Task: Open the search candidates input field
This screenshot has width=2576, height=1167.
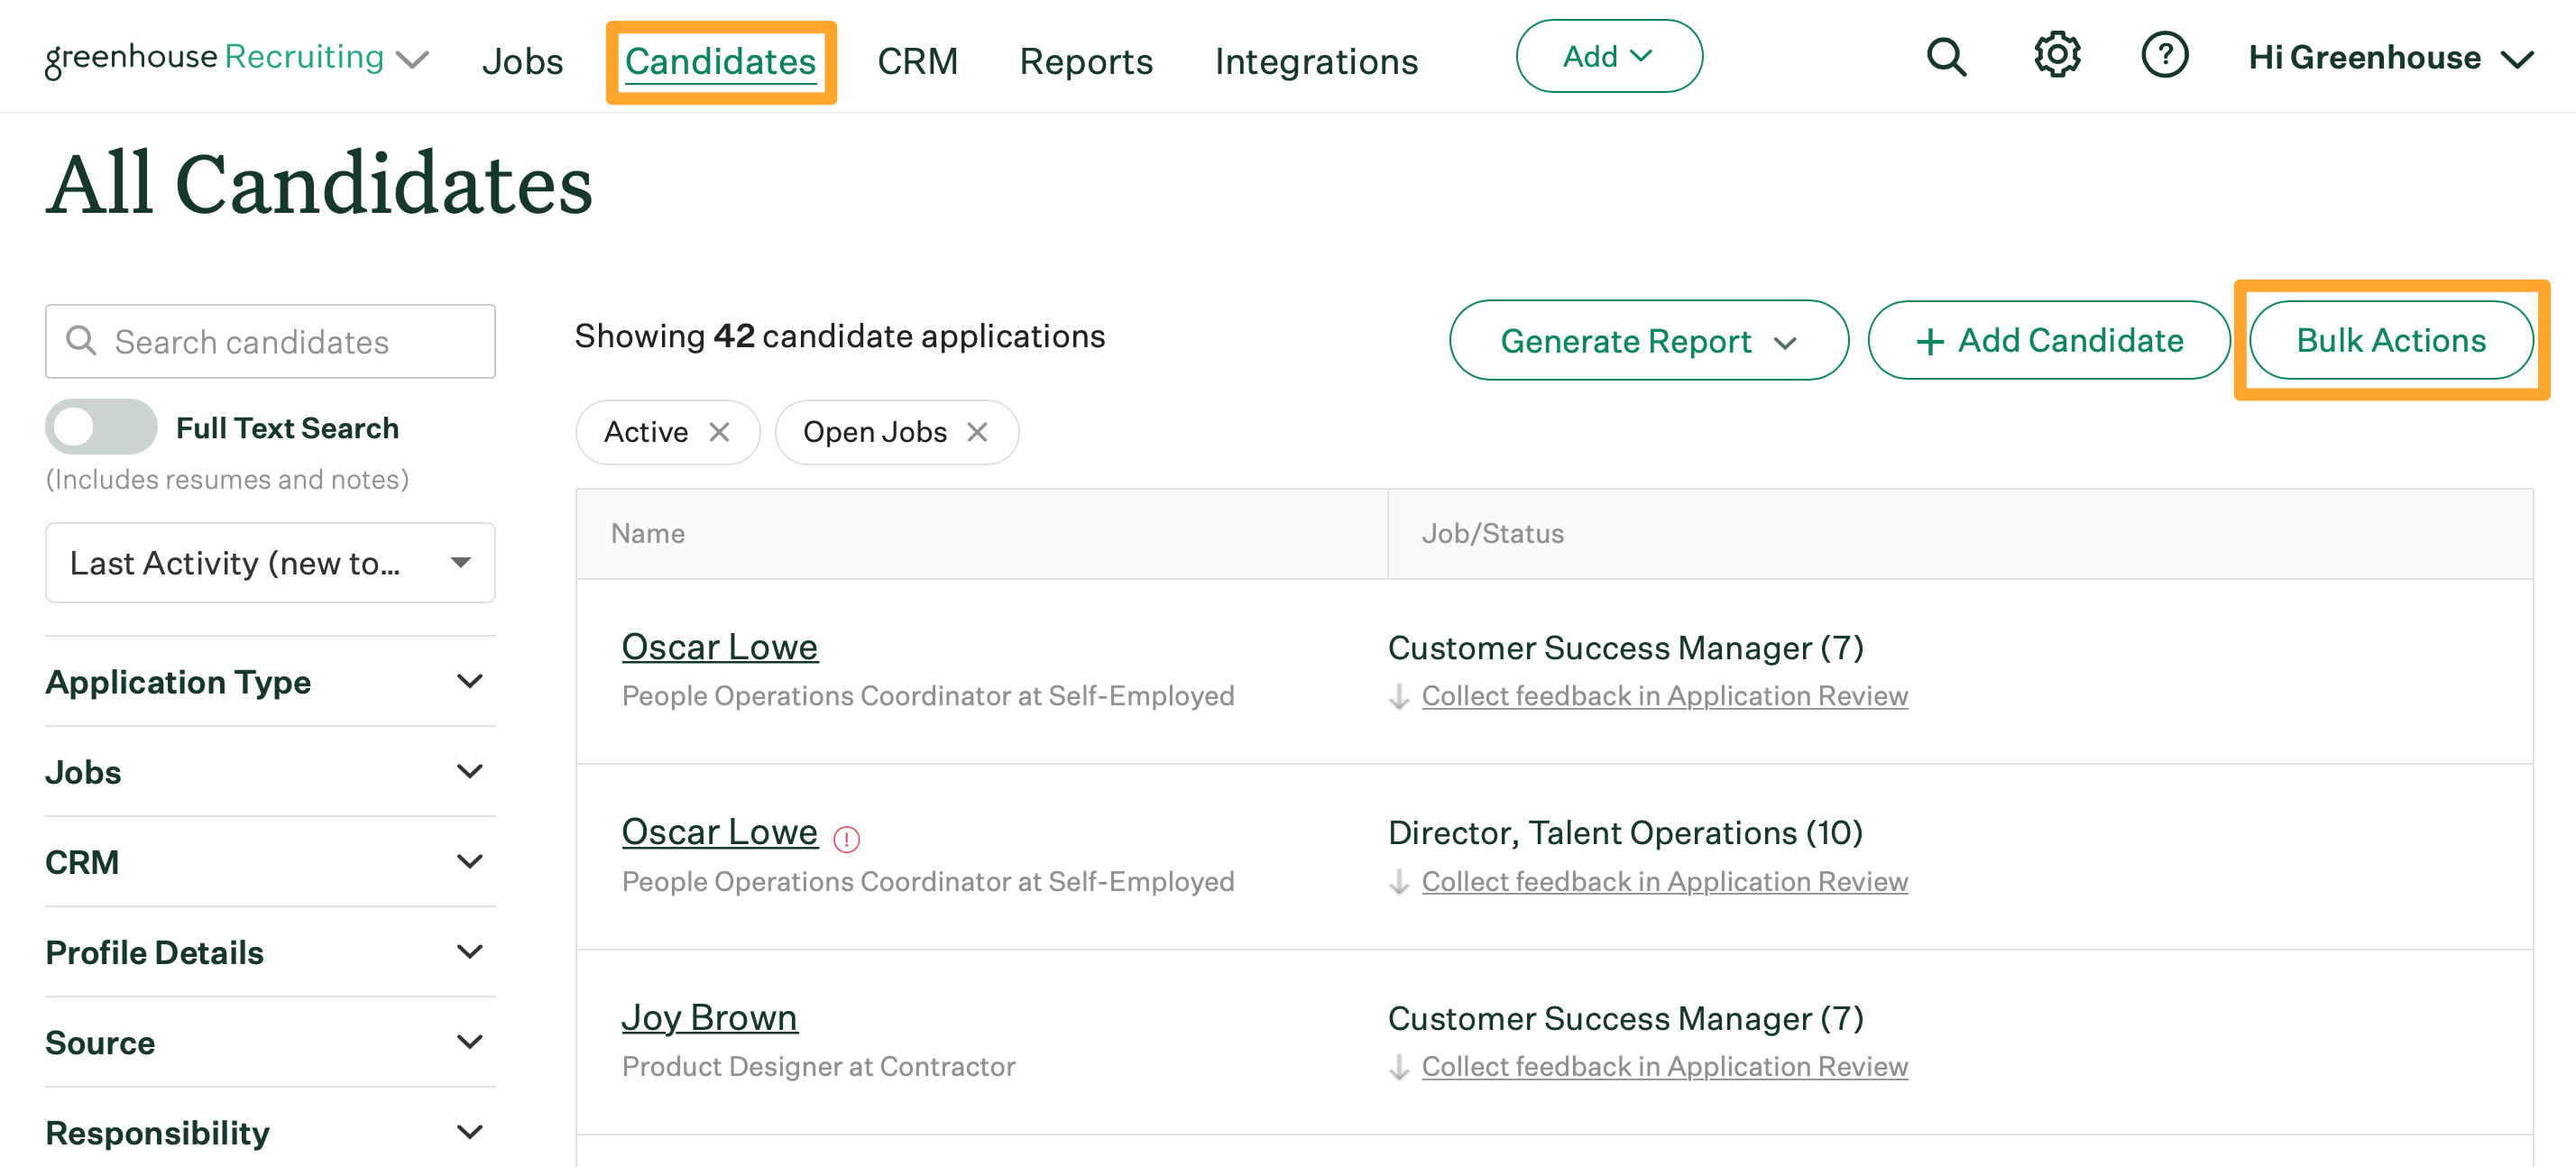Action: pyautogui.click(x=270, y=340)
